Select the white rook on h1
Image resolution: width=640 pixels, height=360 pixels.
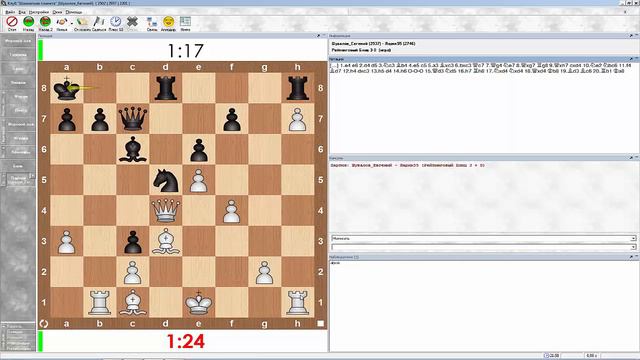click(x=298, y=302)
